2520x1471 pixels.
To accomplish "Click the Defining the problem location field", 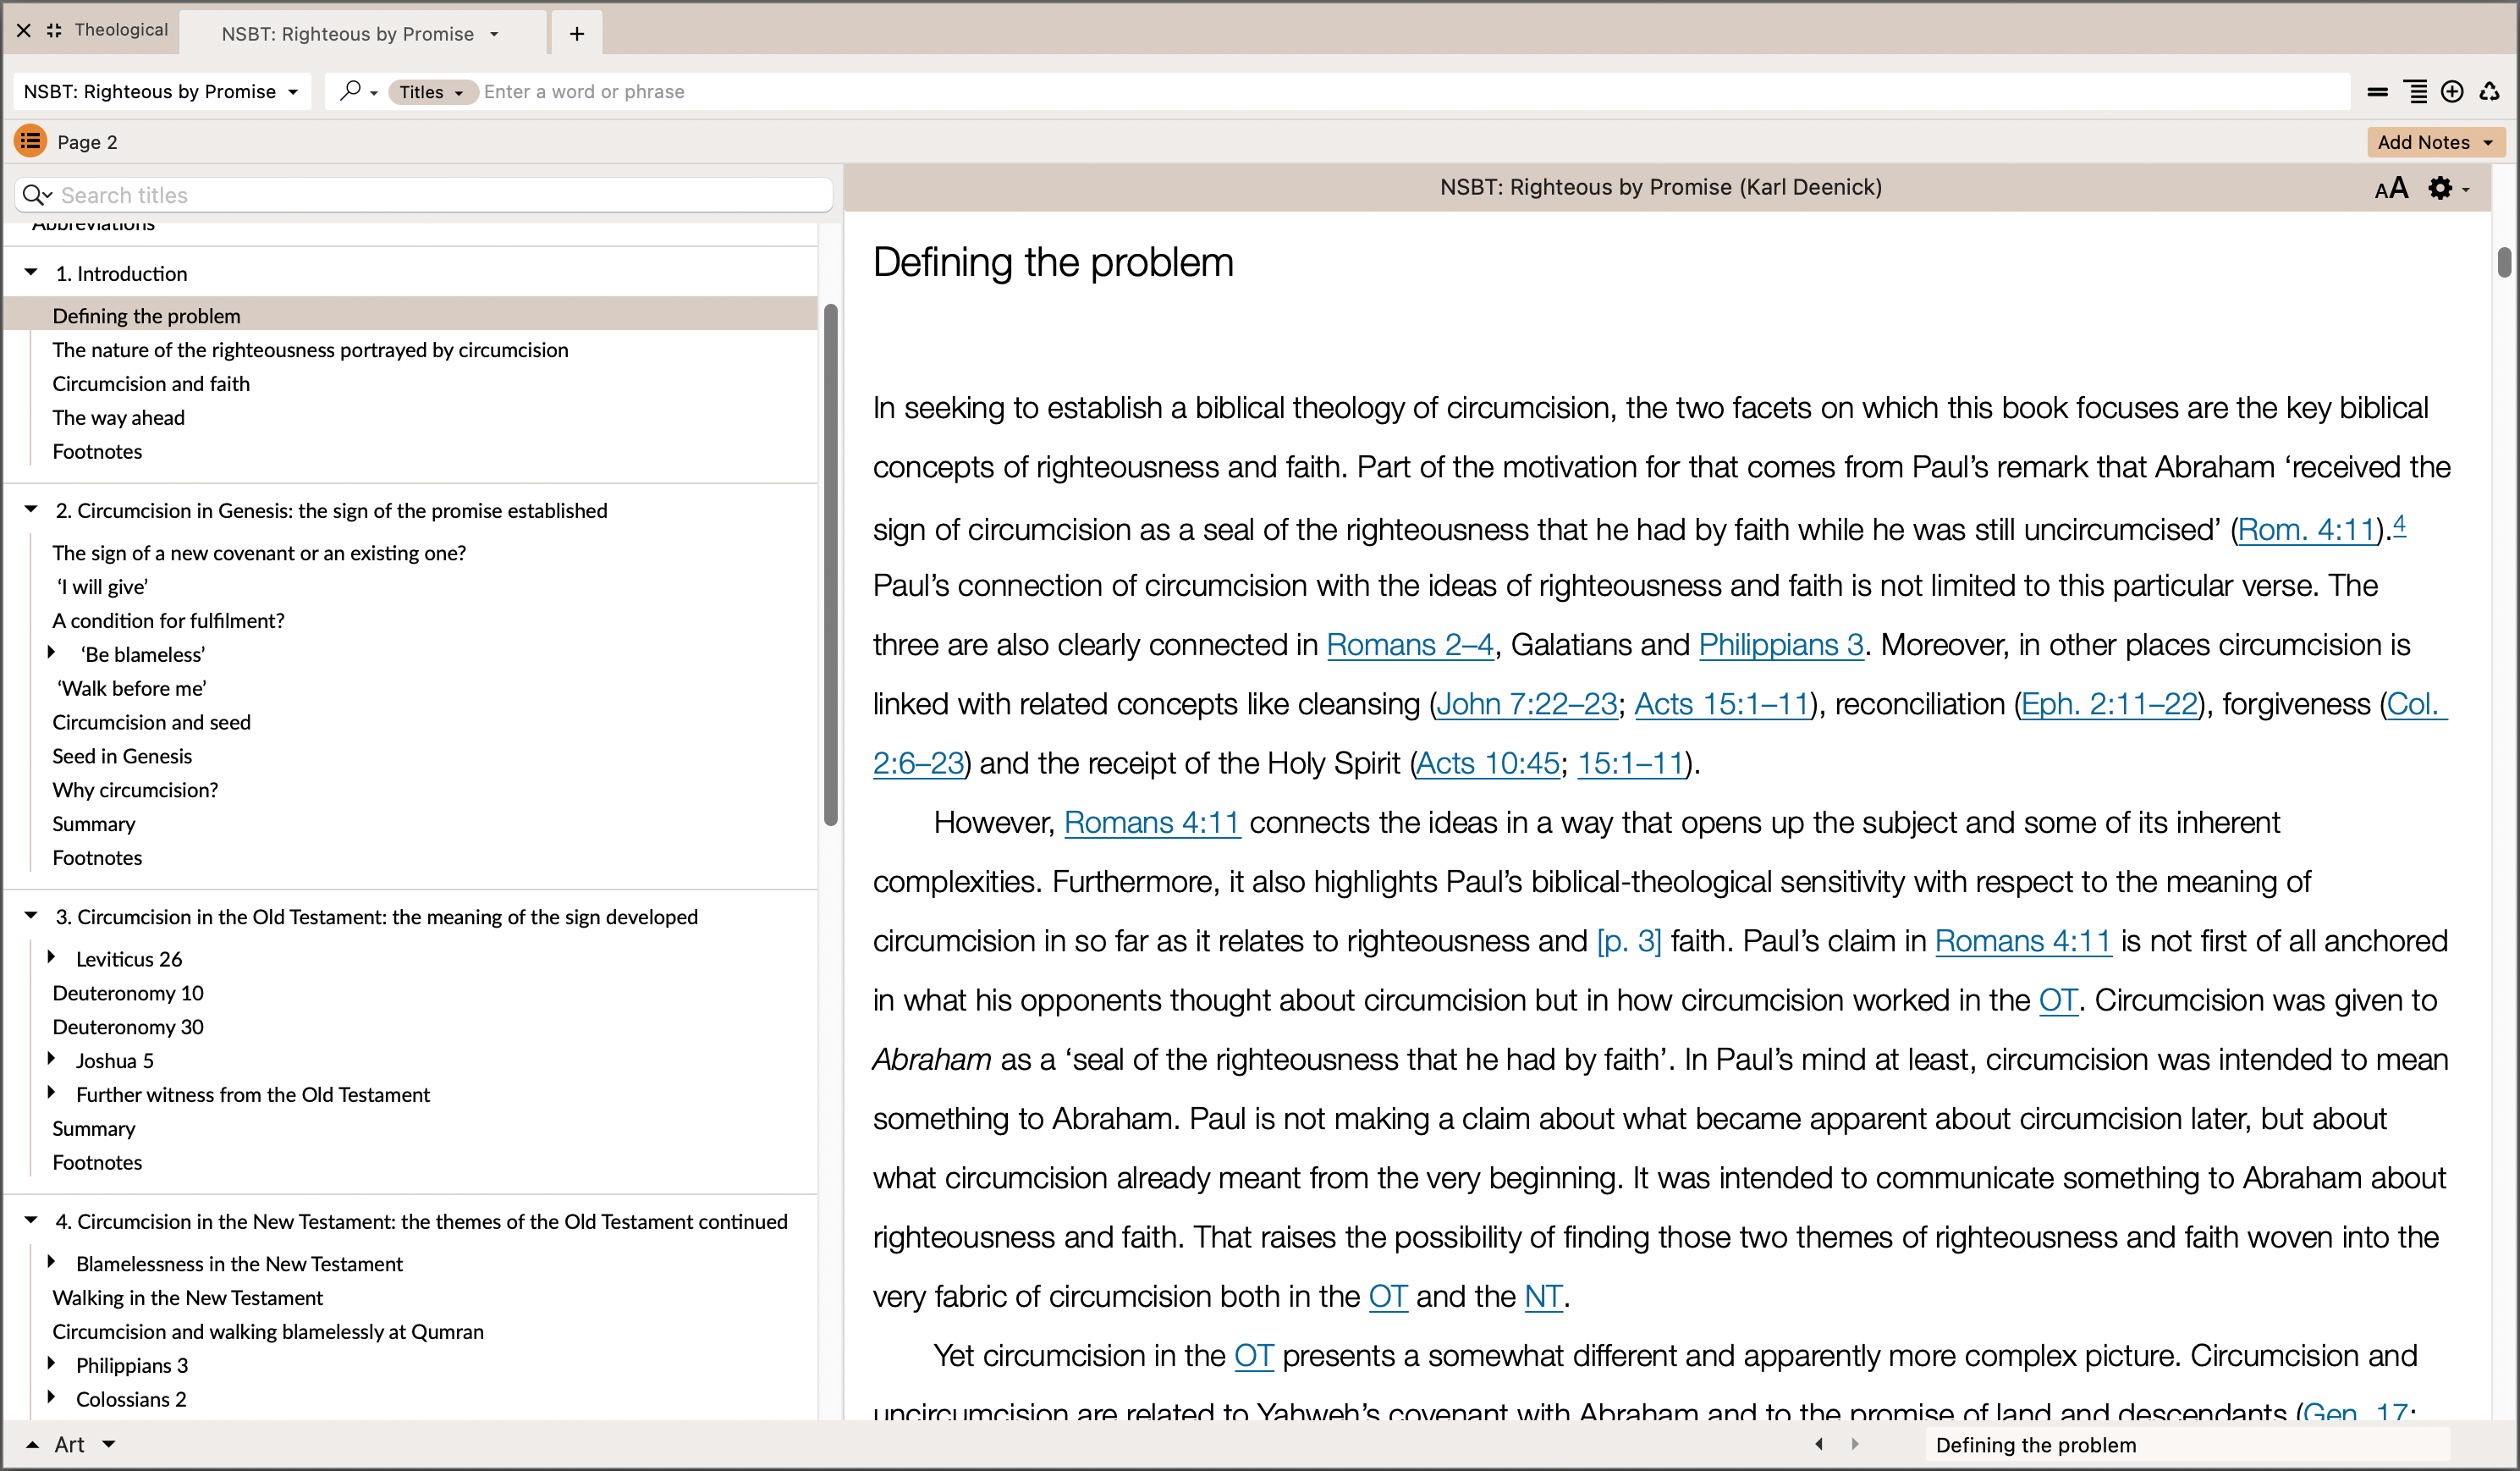I will 2187,1444.
